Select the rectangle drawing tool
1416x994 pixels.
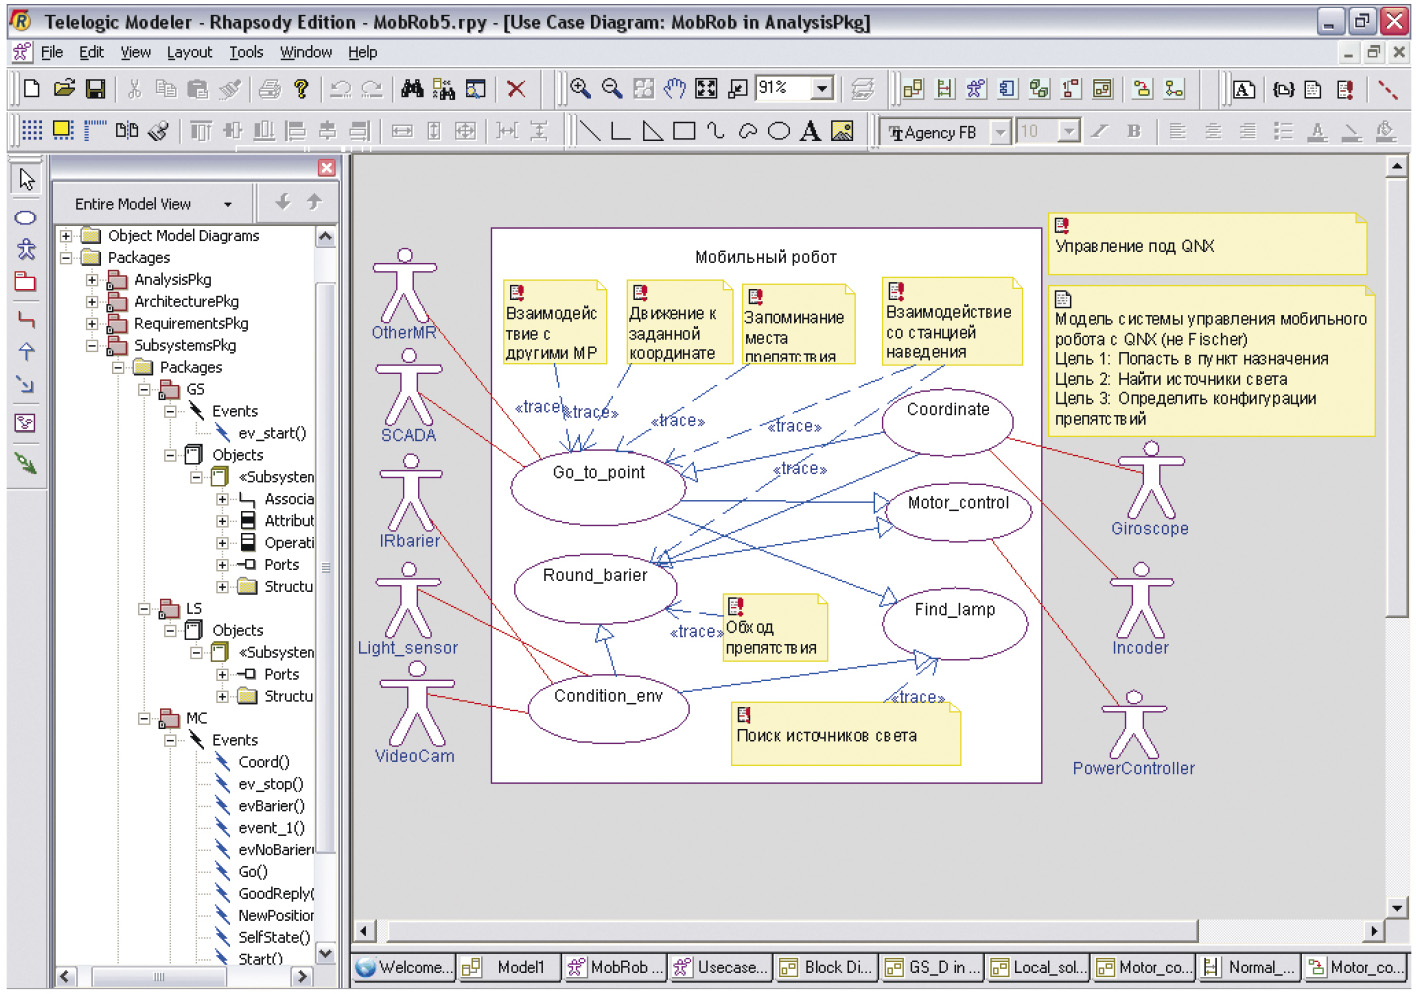click(x=684, y=131)
